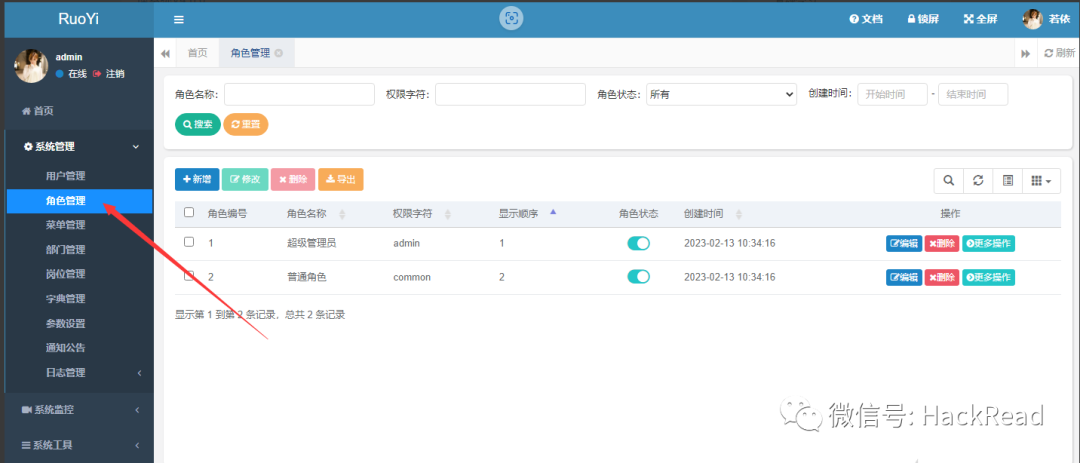Click the 搜索 search button
The image size is (1080, 463).
tap(198, 124)
